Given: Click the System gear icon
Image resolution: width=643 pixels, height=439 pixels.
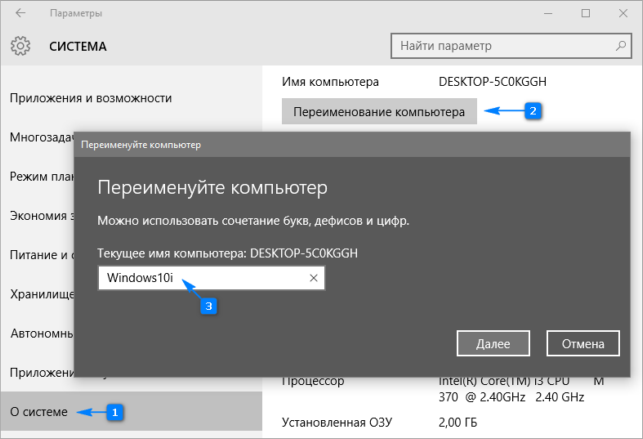Looking at the screenshot, I should 21,46.
